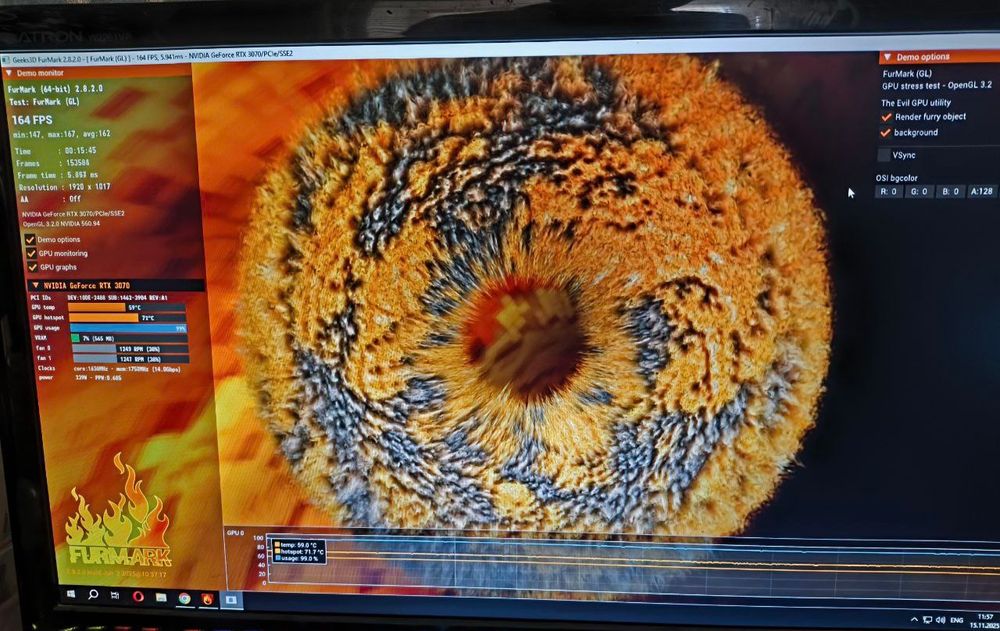Screen dimensions: 1000x631
Task: Open taskbar search magnifier
Action: 93,594
